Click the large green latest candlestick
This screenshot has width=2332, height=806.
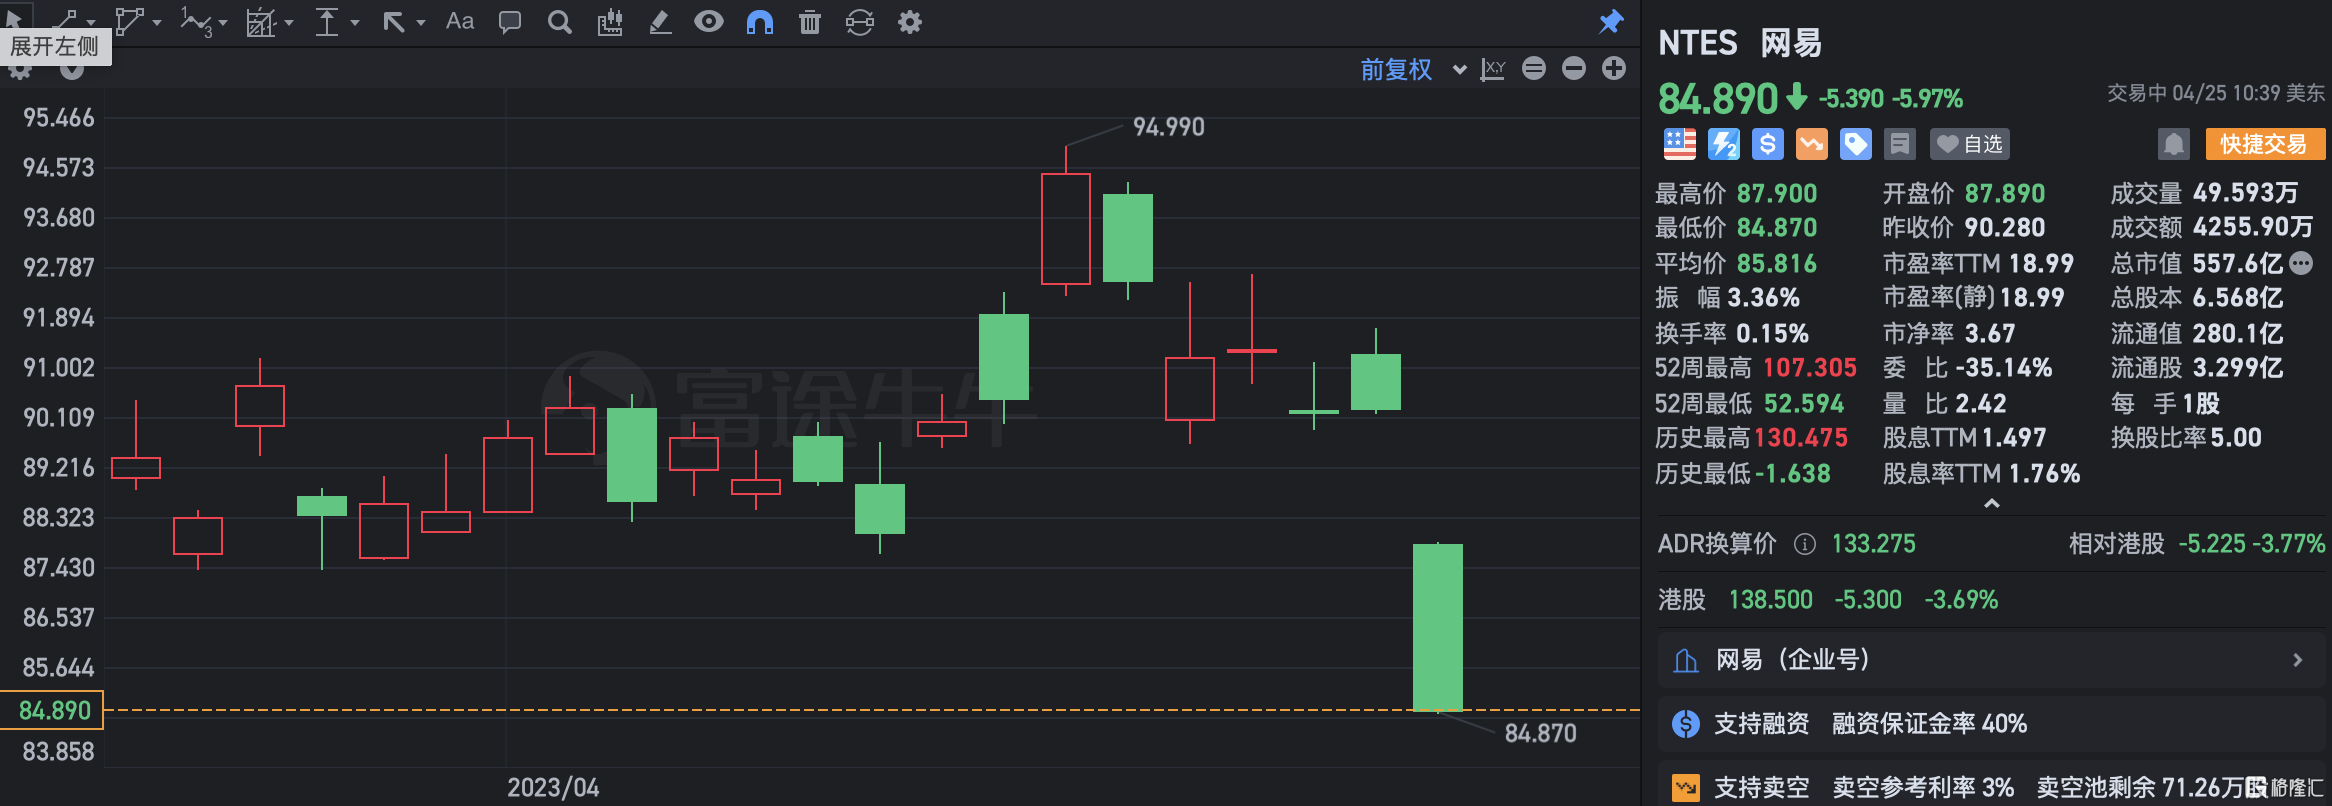click(x=1438, y=627)
